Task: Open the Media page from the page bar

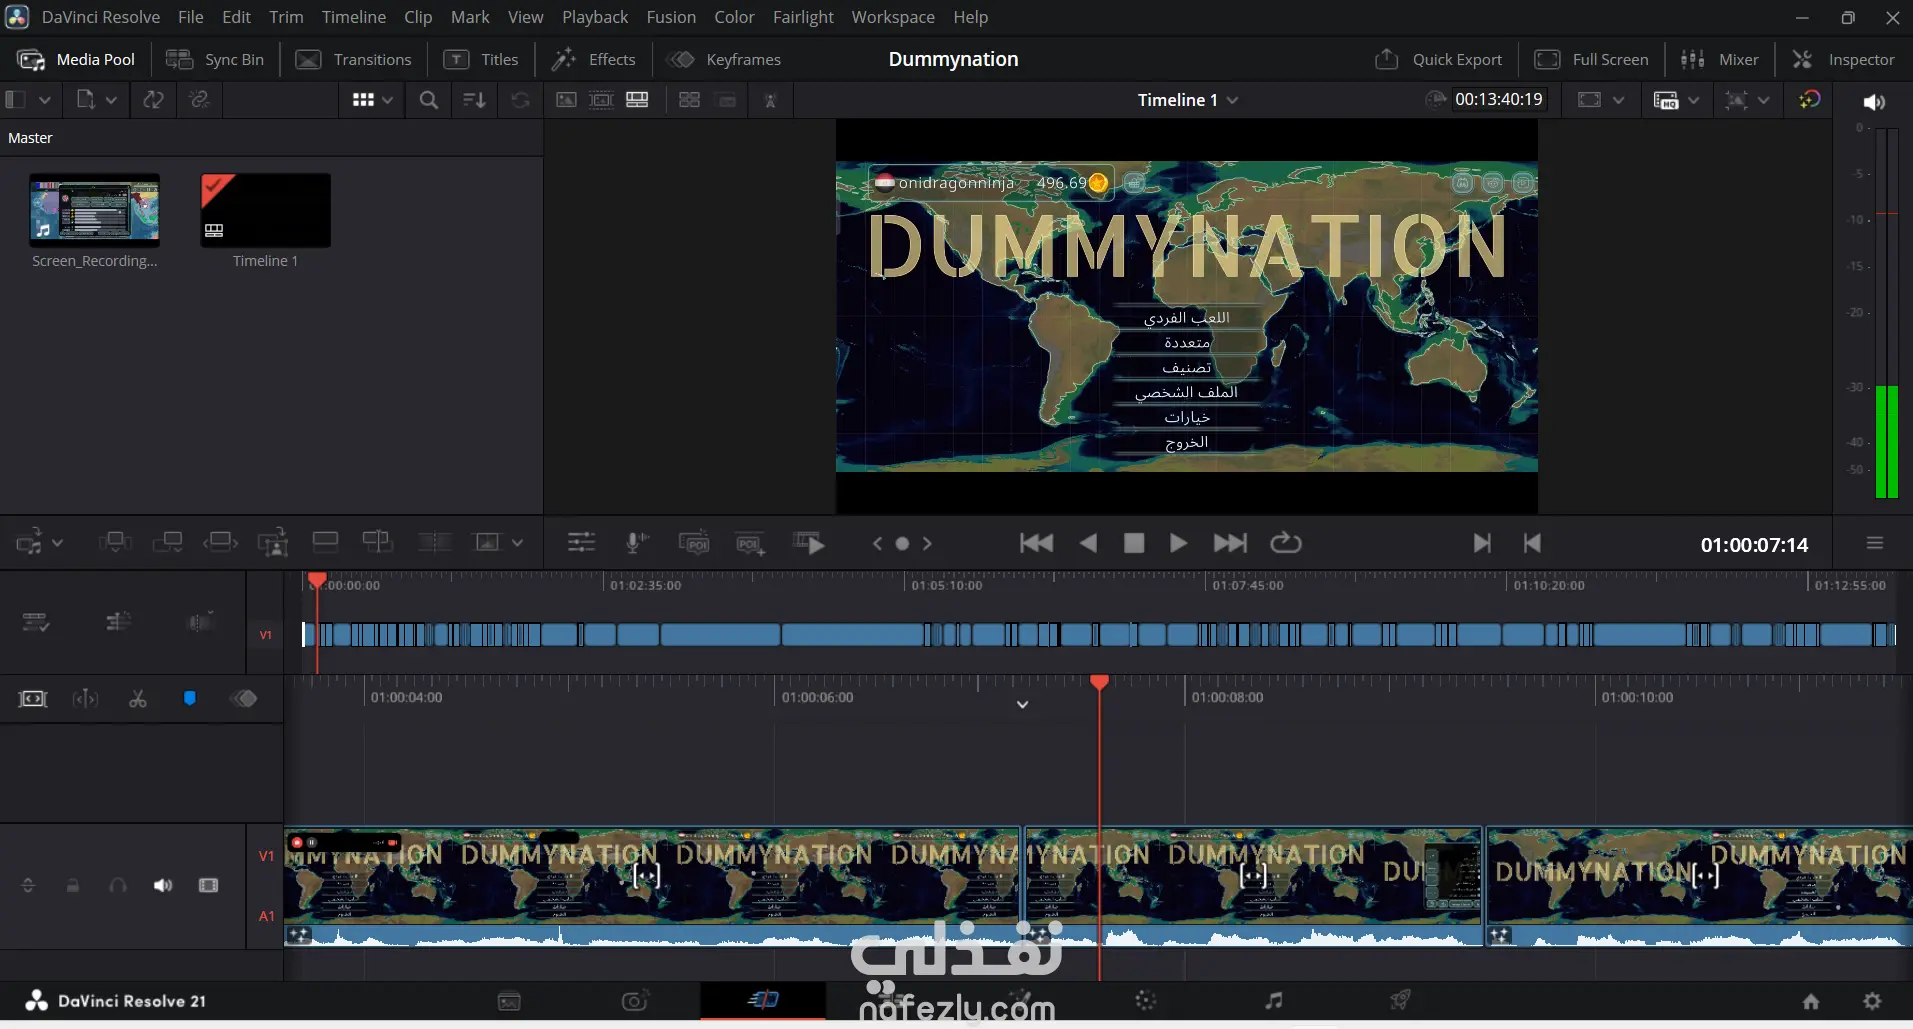Action: pos(509,1001)
